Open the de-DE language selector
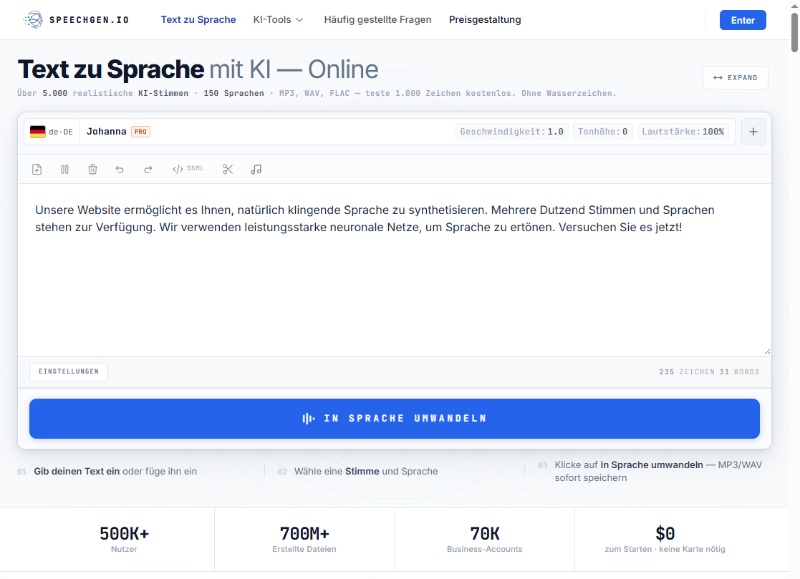 point(52,132)
